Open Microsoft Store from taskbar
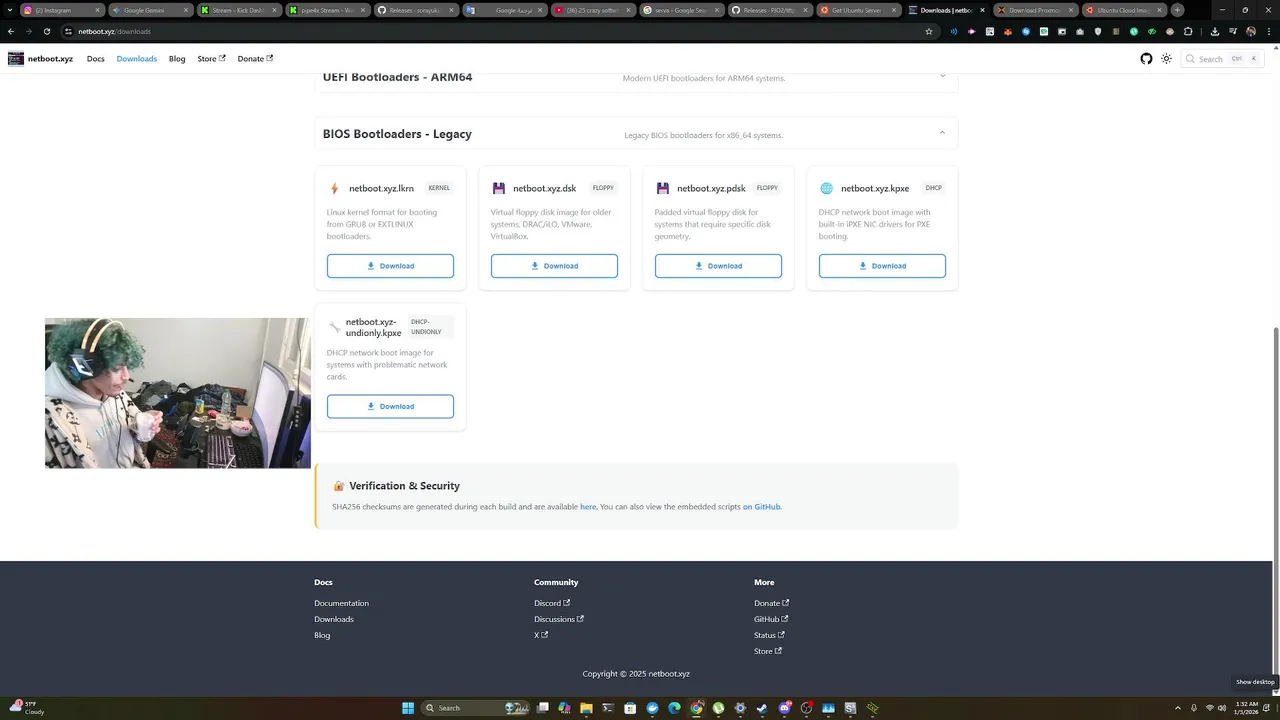Image resolution: width=1280 pixels, height=720 pixels. [630, 708]
